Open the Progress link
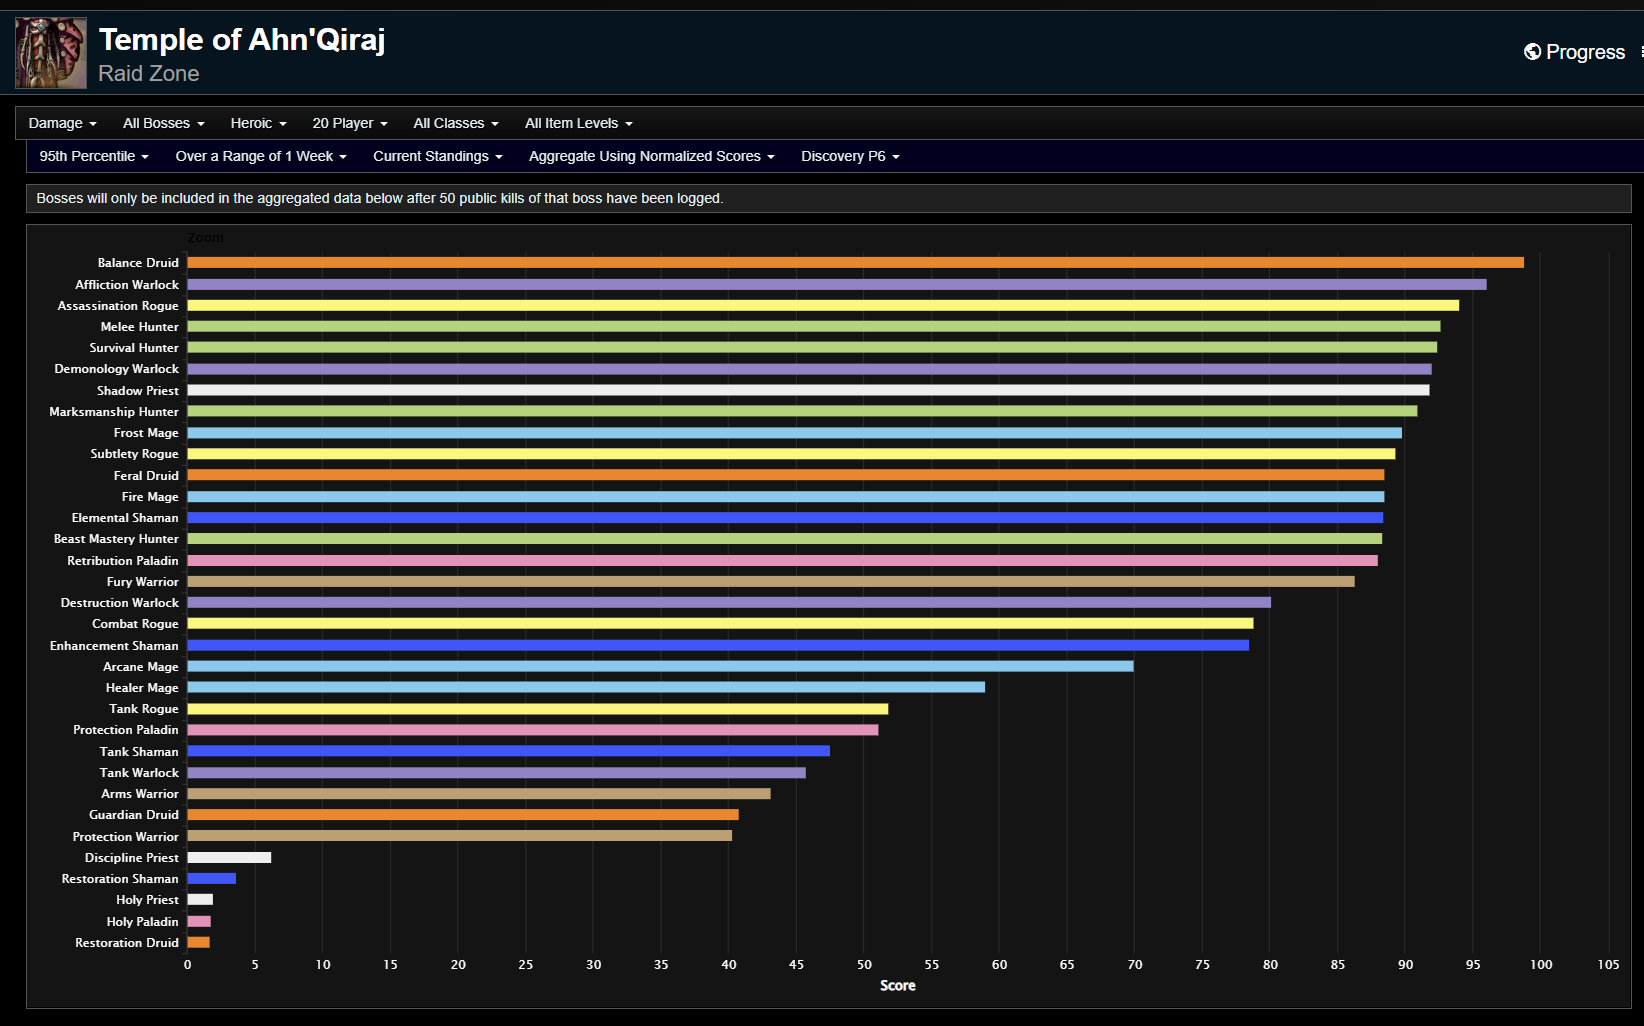This screenshot has height=1026, width=1644. (x=1585, y=52)
